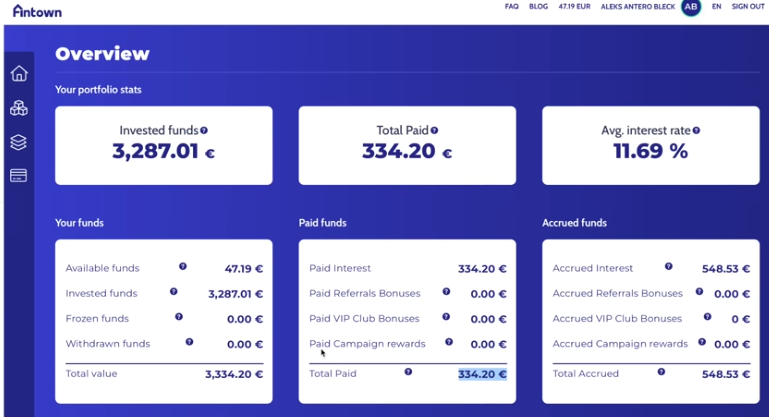The height and width of the screenshot is (417, 769).
Task: Click the 3,334.20 € Total value amount
Action: tap(234, 374)
